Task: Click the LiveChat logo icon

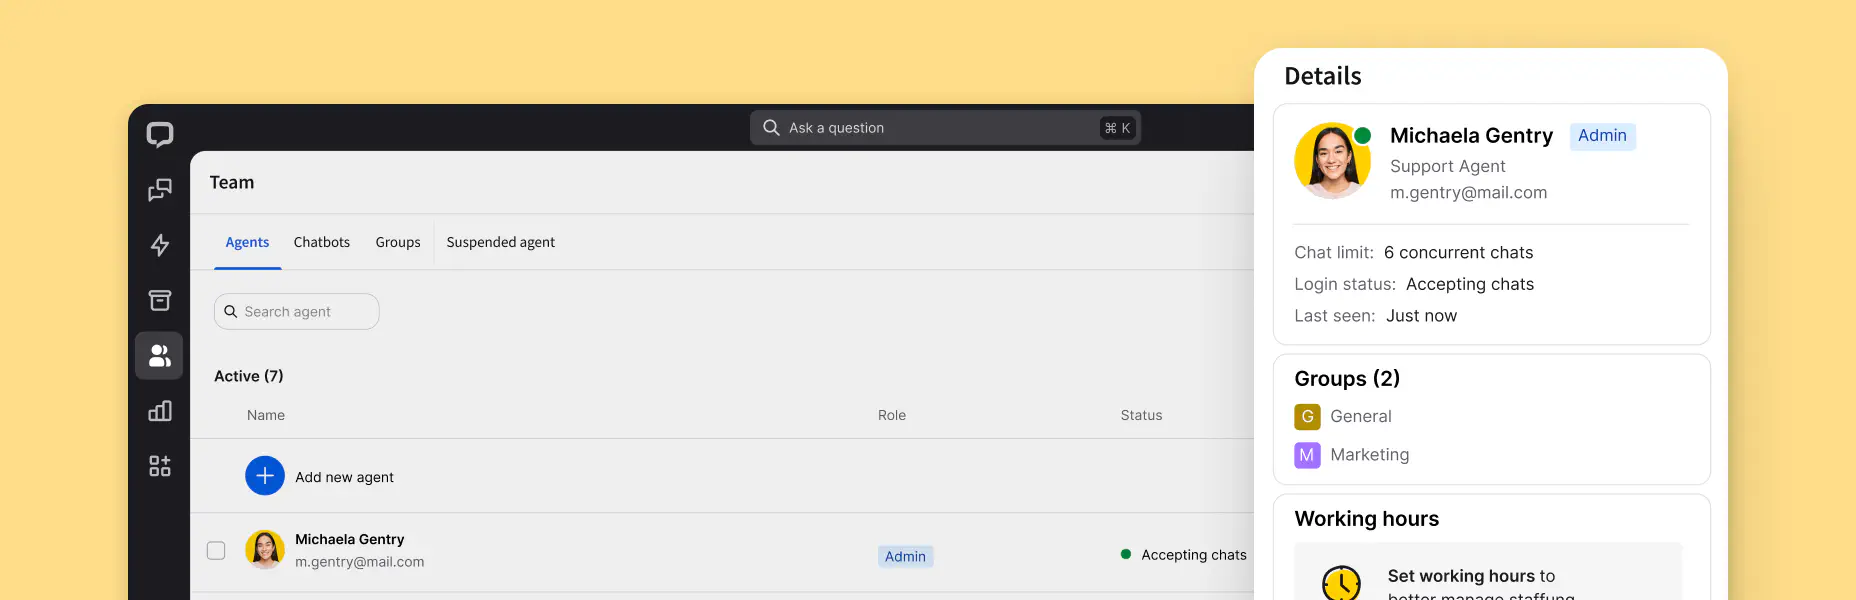Action: (160, 134)
